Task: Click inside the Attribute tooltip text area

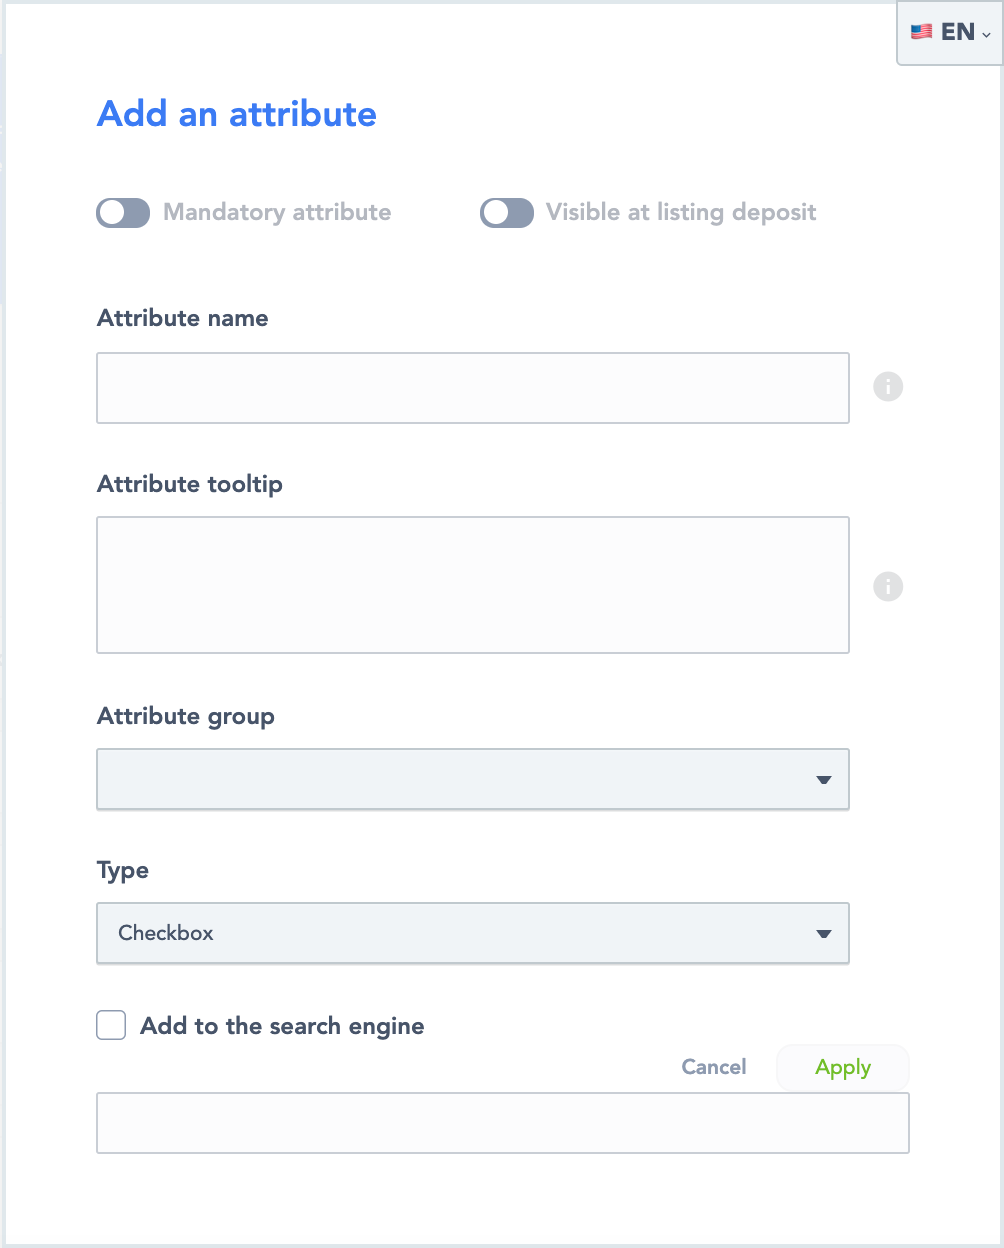Action: (472, 585)
